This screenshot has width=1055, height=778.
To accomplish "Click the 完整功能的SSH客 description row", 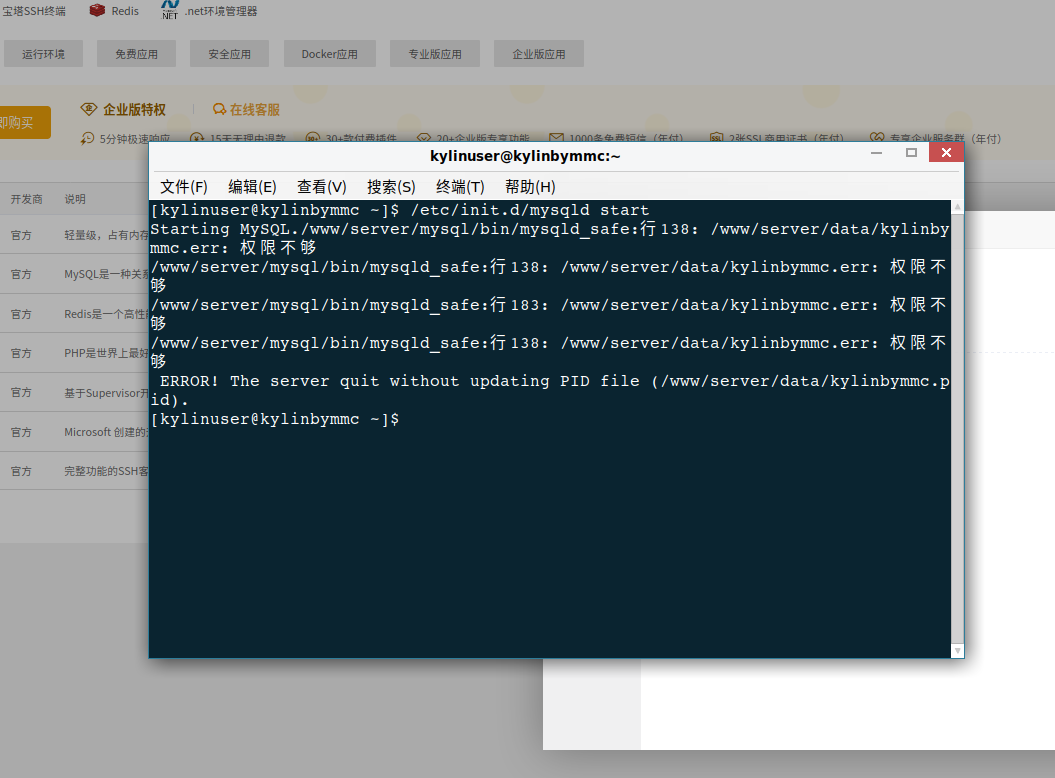I will [74, 471].
